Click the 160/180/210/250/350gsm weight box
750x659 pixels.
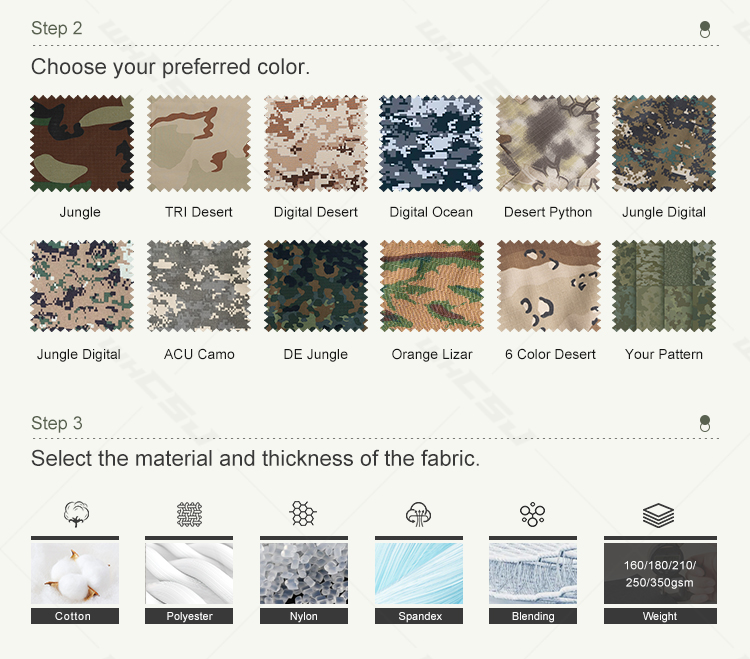659,573
